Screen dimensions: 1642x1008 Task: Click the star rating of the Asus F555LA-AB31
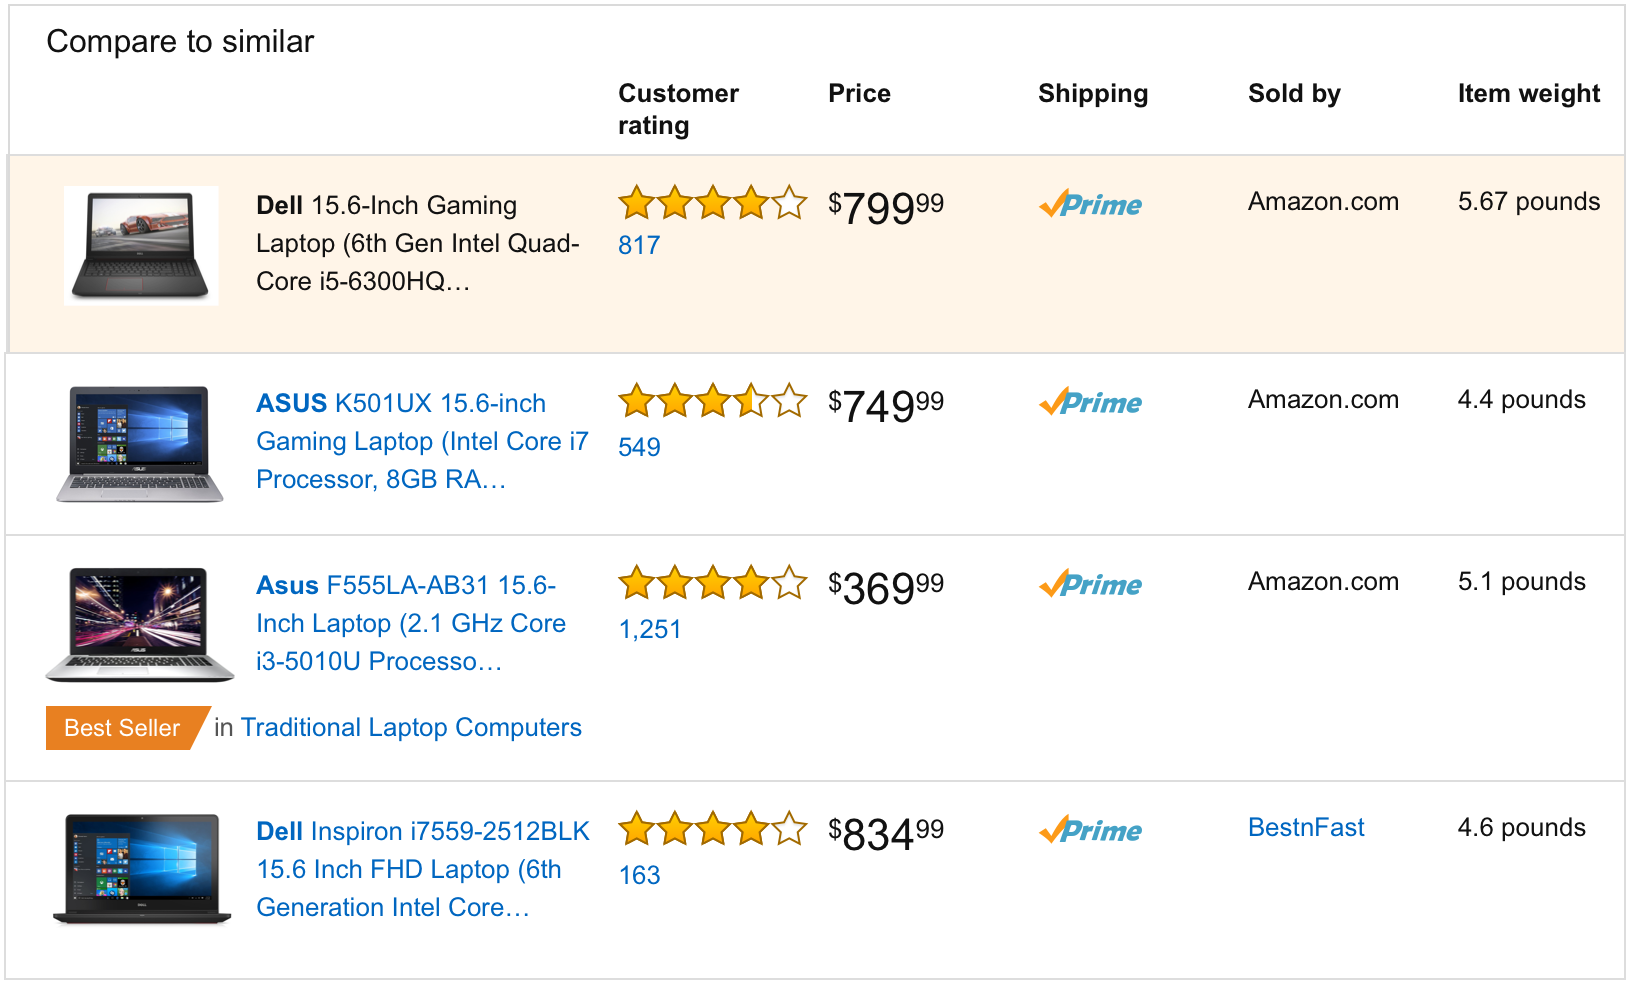pyautogui.click(x=712, y=583)
